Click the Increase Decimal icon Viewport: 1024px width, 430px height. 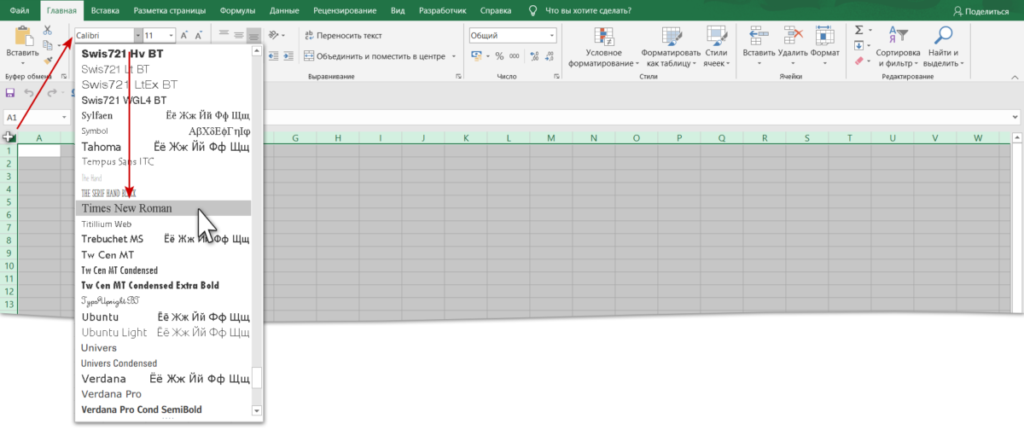coord(535,56)
